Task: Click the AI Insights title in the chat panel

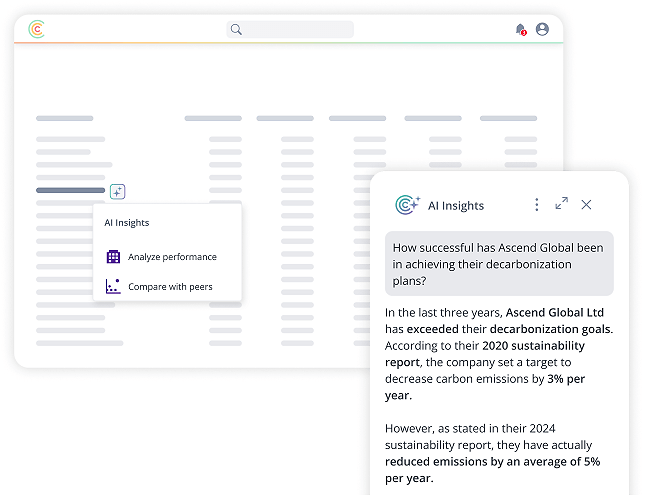Action: [x=456, y=206]
